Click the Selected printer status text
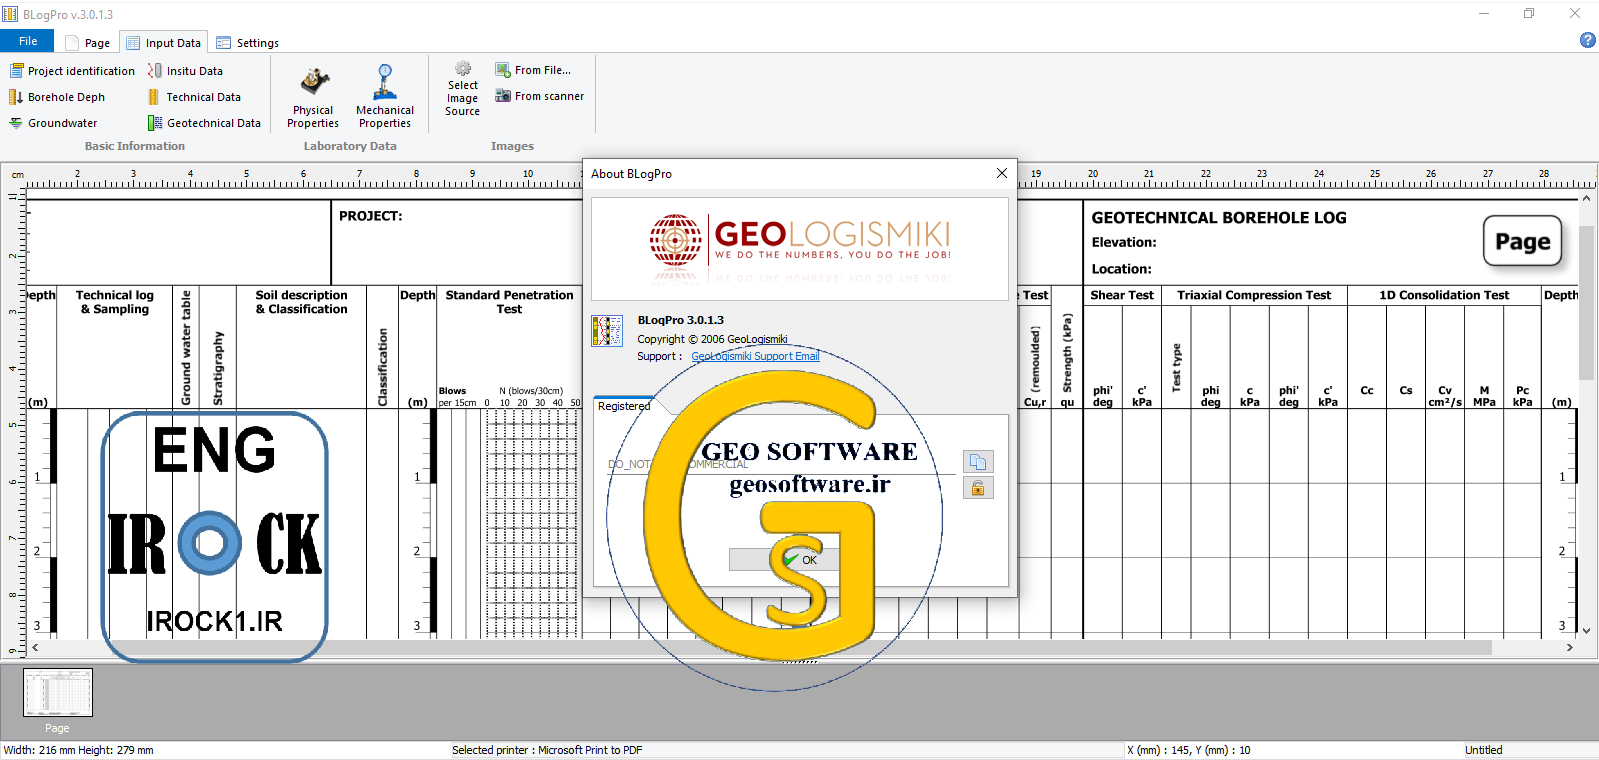Image resolution: width=1599 pixels, height=760 pixels. 547,750
